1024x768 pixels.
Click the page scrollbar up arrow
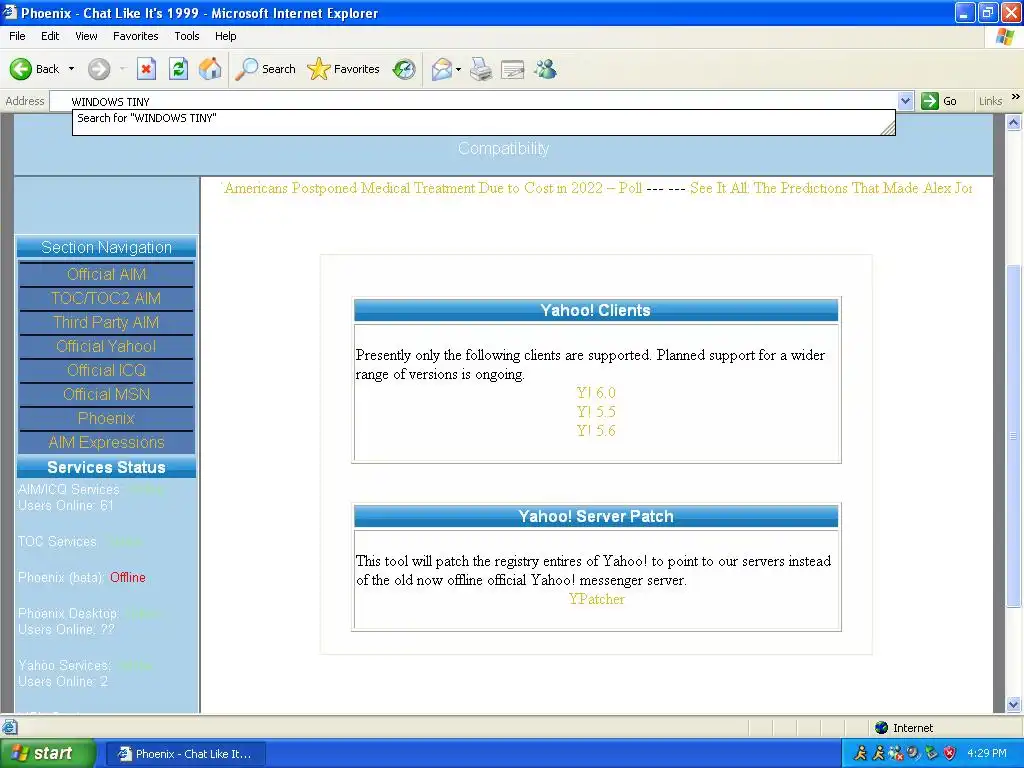(x=1014, y=122)
